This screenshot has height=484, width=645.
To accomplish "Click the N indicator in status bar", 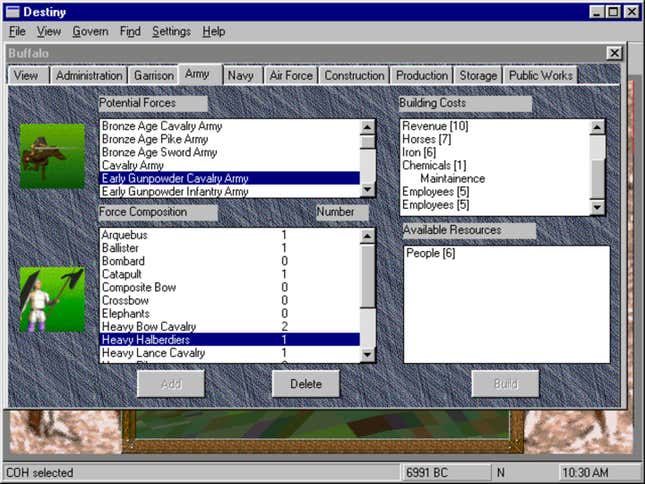I will point(501,473).
